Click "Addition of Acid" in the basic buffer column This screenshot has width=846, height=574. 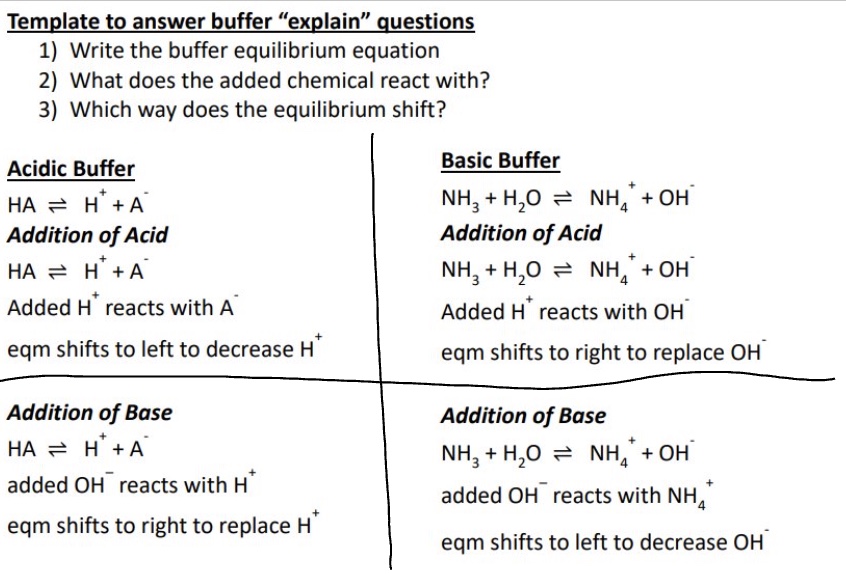tap(521, 234)
